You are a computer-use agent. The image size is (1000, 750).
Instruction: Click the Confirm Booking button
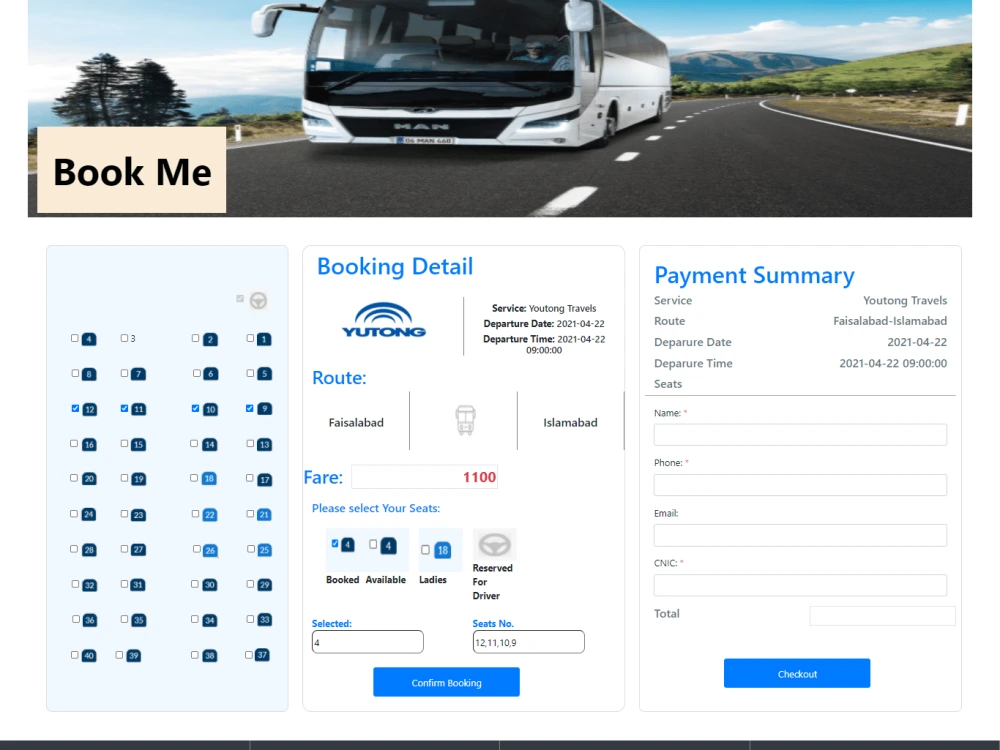[446, 682]
